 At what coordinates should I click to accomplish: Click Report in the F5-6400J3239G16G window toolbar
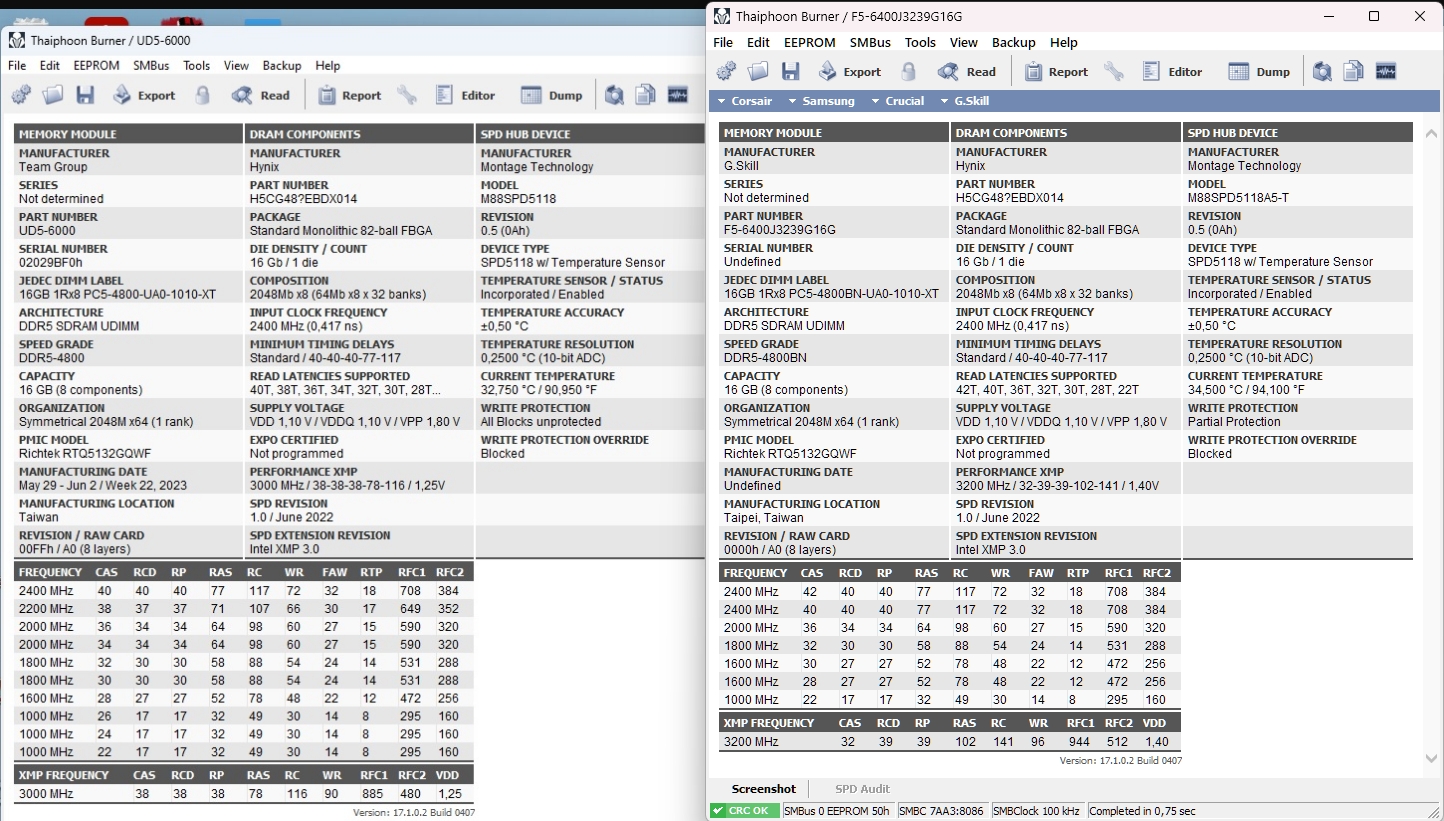point(1056,71)
